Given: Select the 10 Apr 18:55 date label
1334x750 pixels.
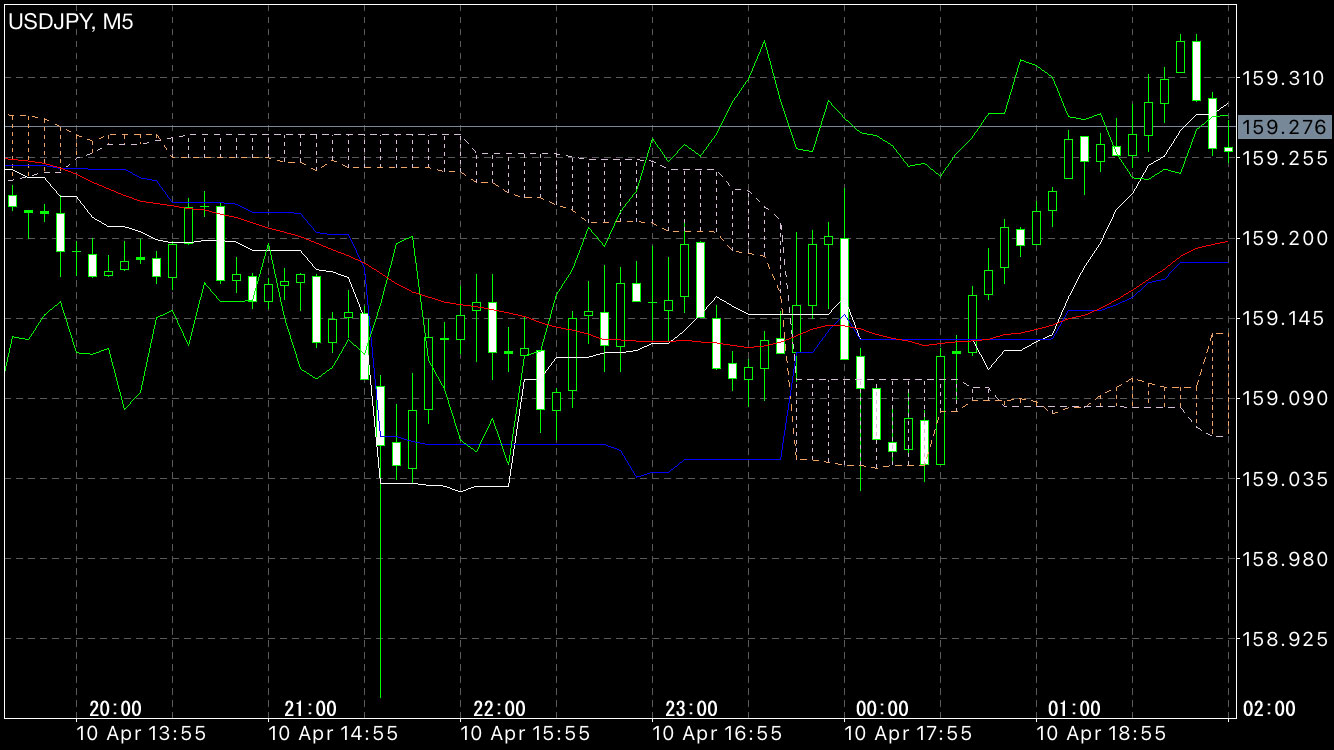Looking at the screenshot, I should (x=1100, y=733).
